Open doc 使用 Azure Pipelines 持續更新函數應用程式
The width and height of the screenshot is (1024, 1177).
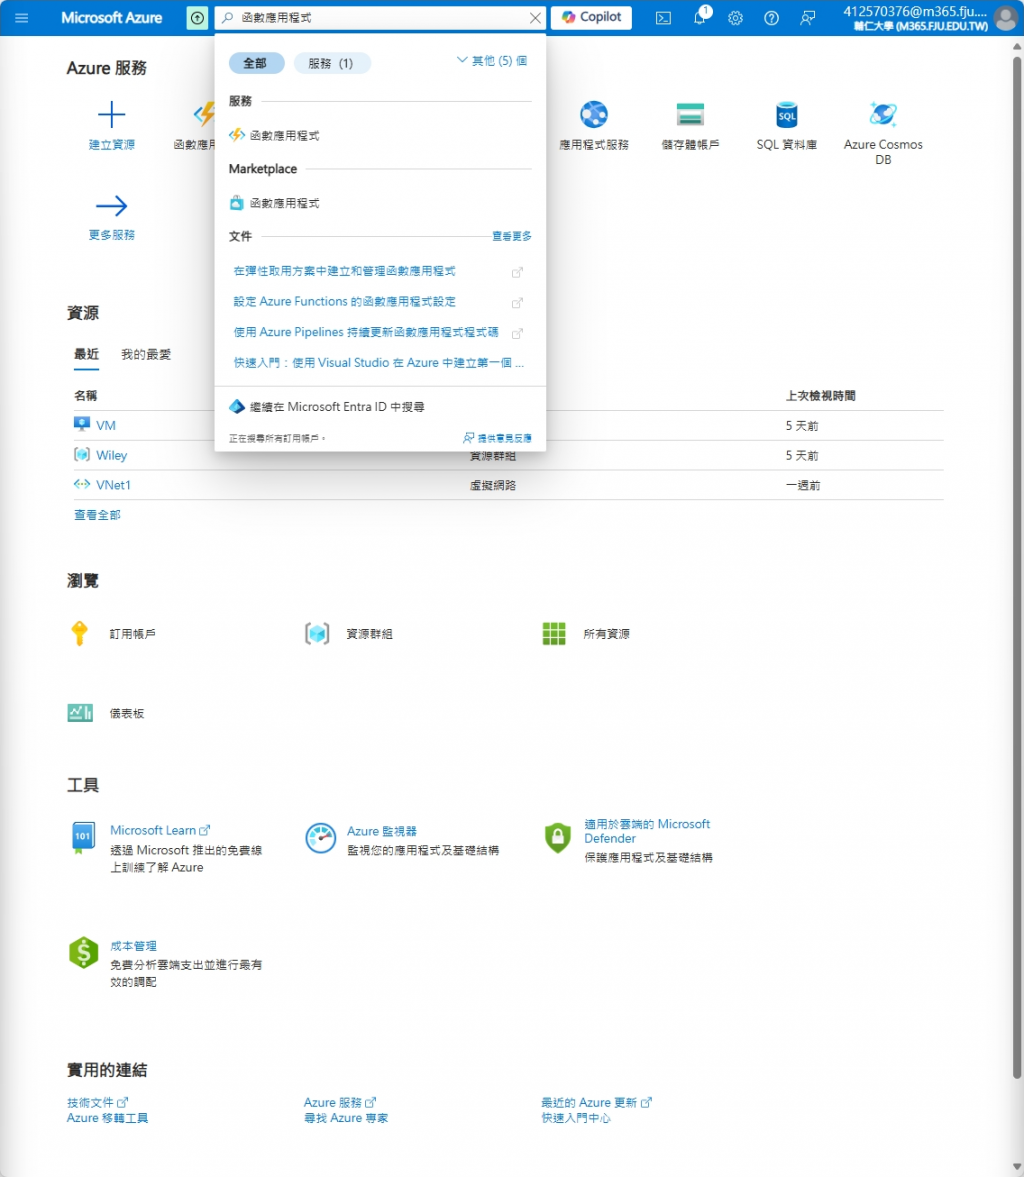click(366, 332)
